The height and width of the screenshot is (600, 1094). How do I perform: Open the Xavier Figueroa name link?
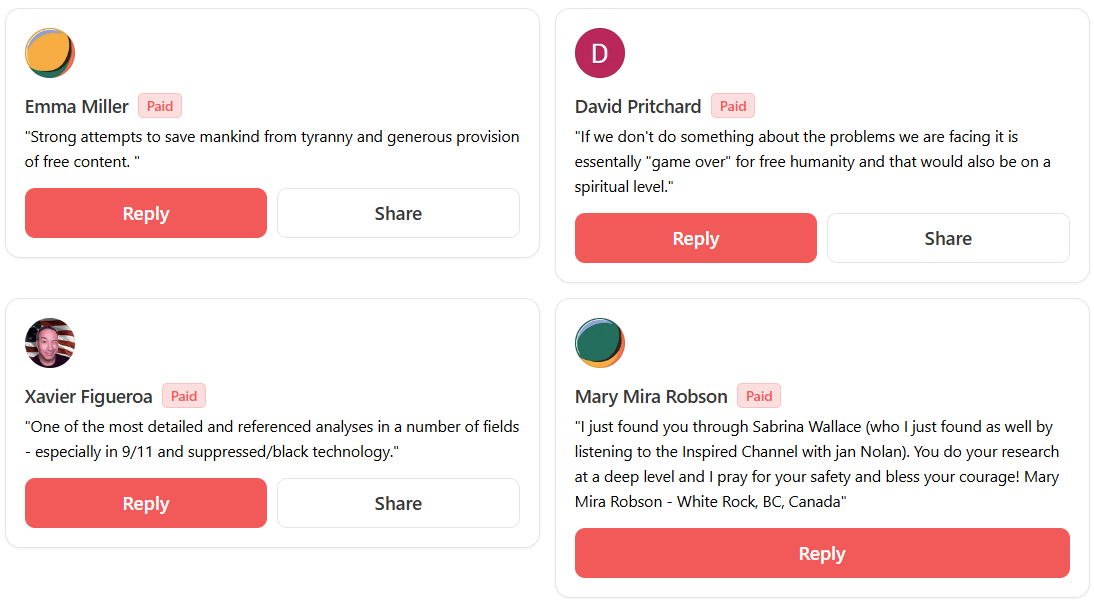pos(89,397)
